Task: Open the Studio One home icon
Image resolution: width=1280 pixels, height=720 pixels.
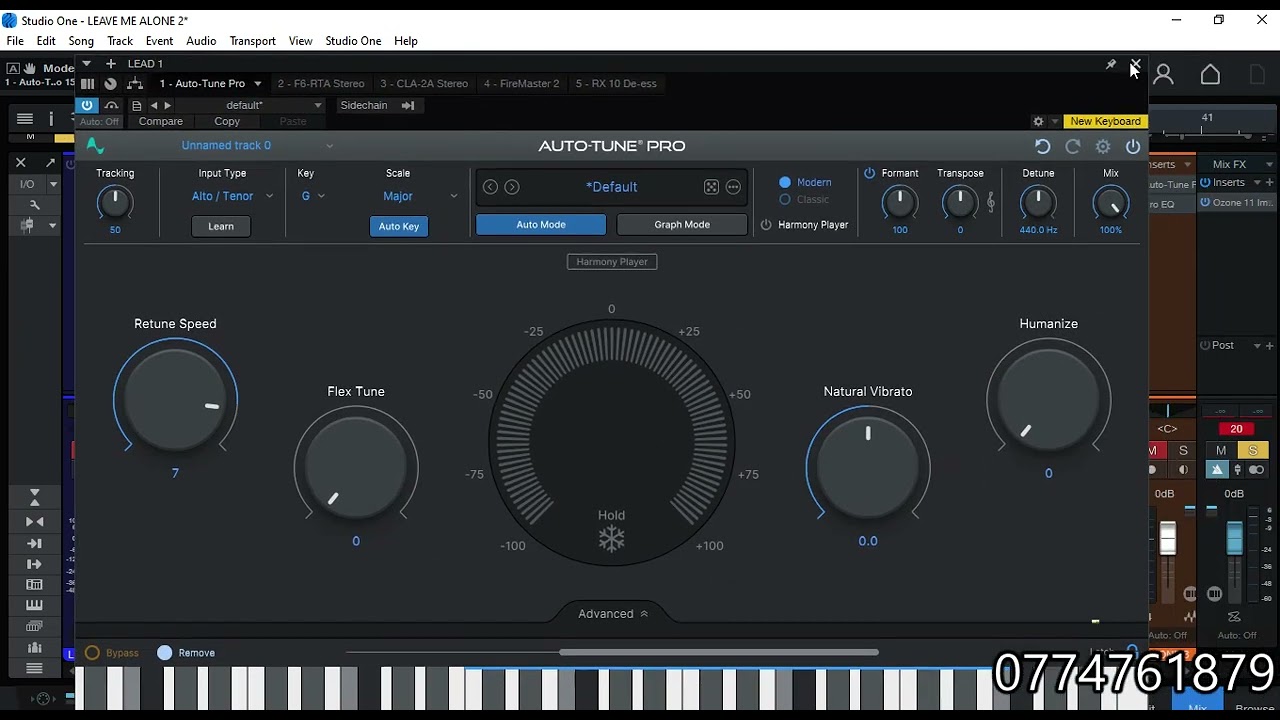Action: pyautogui.click(x=1210, y=74)
